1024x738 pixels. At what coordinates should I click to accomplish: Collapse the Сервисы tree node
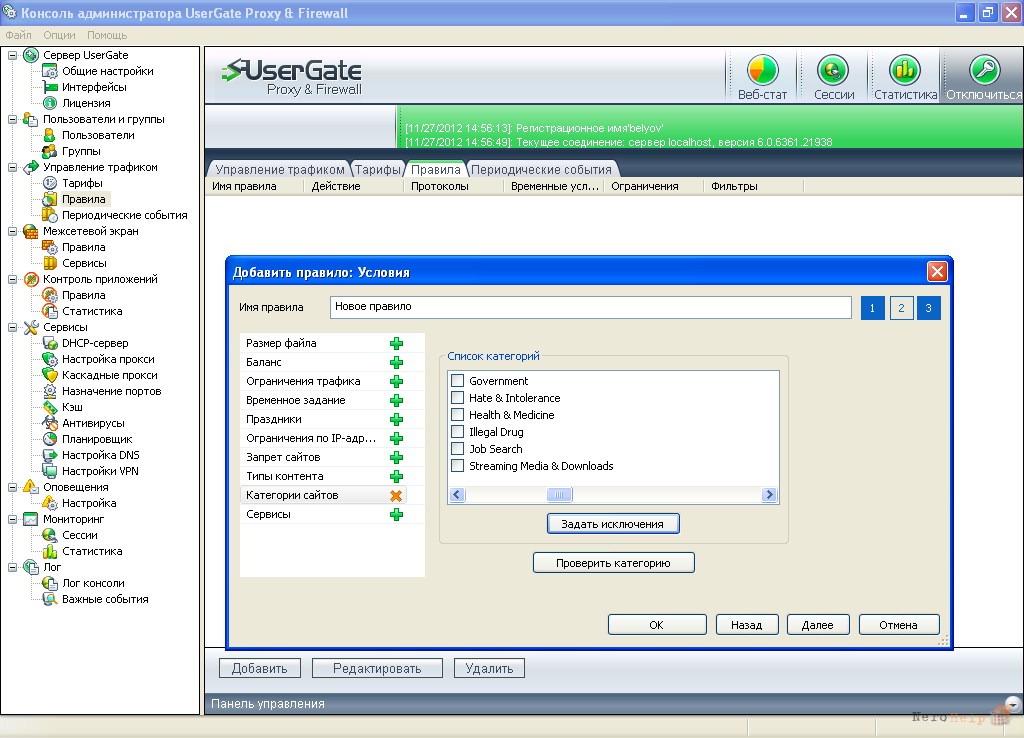point(12,327)
